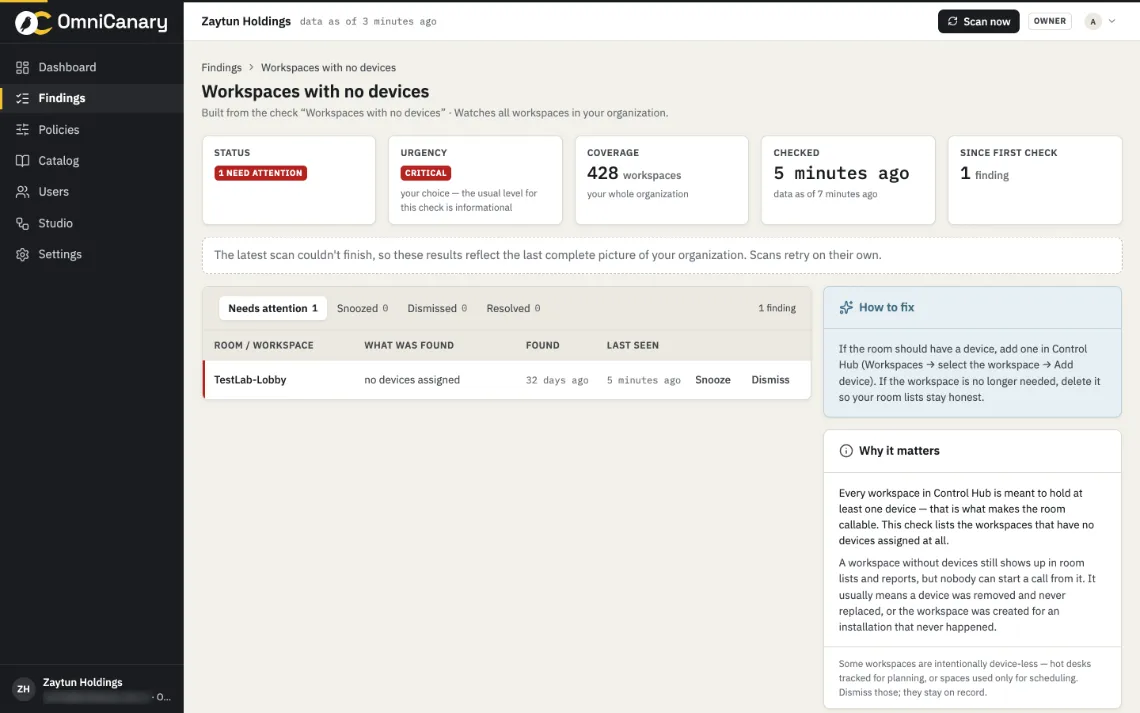Image resolution: width=1140 pixels, height=713 pixels.
Task: Select the Needs attention tab
Action: tap(273, 308)
